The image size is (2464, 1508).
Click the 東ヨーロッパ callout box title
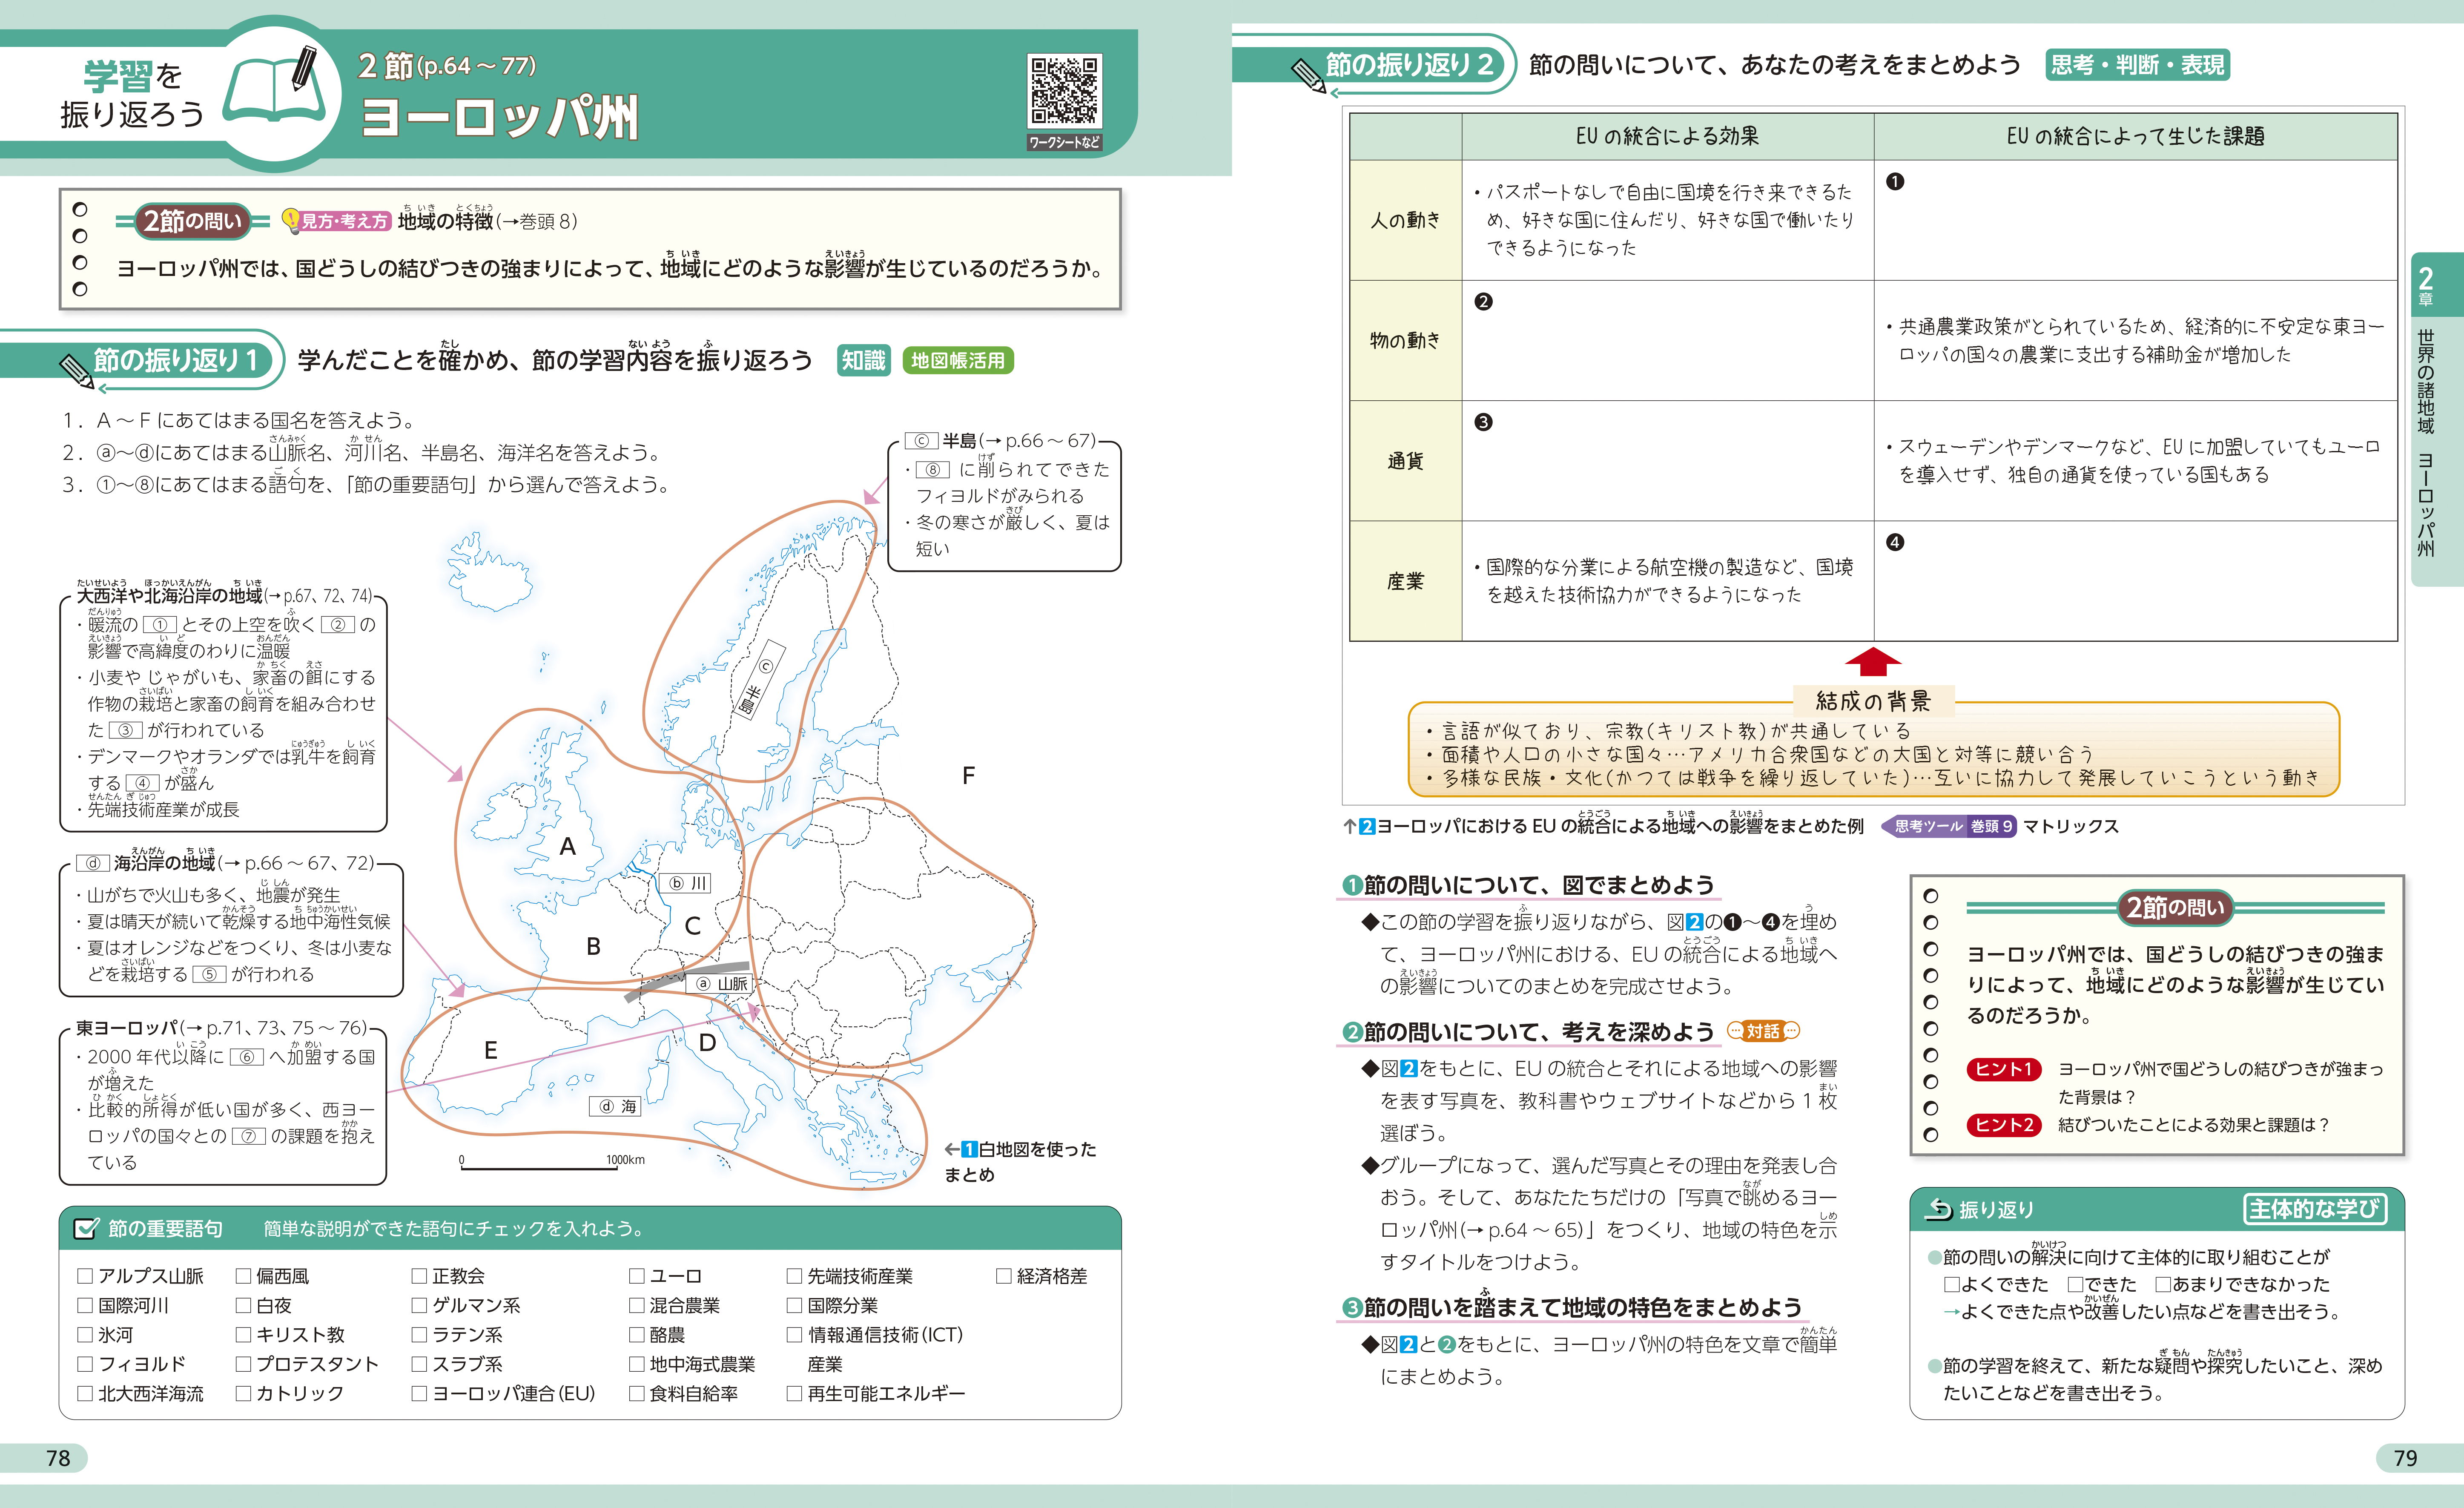point(221,1028)
